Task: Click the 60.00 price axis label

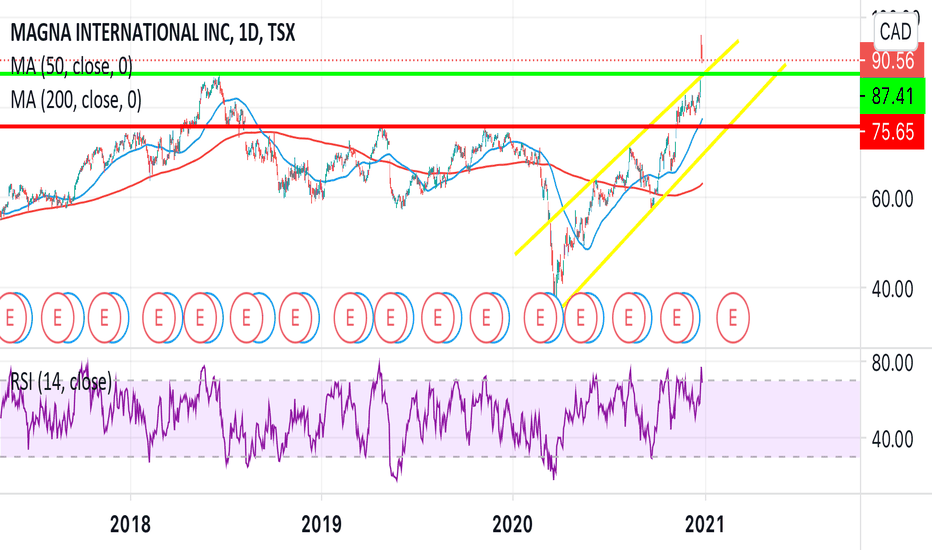Action: click(x=893, y=199)
